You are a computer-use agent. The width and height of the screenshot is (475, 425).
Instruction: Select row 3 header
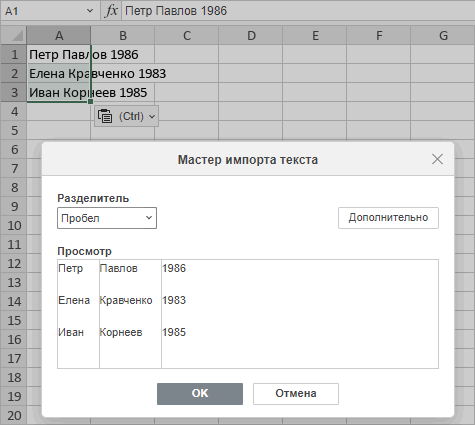pos(14,92)
